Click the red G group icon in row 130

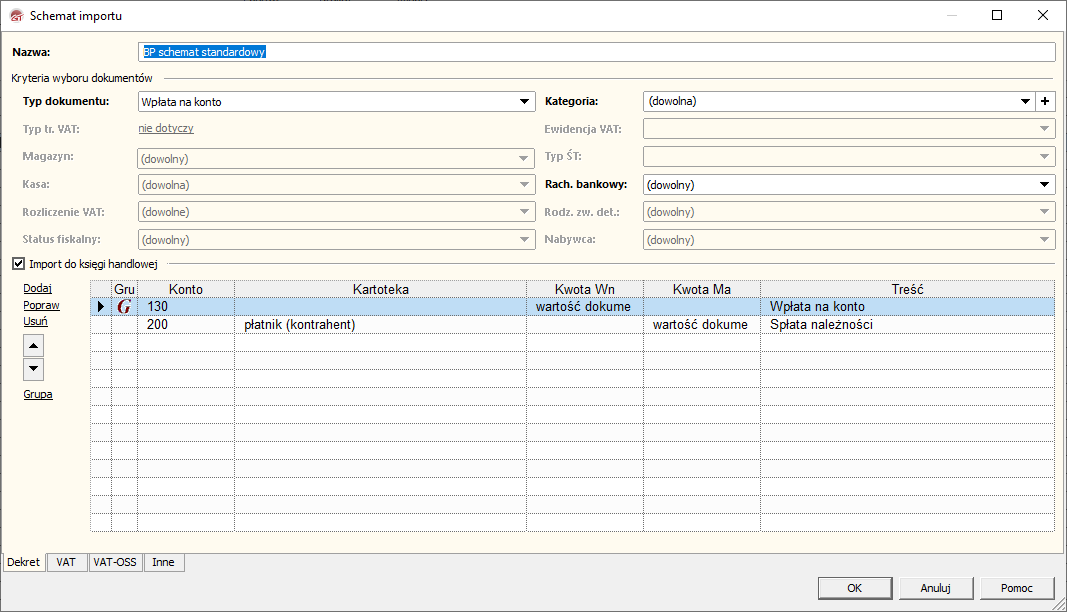coord(124,307)
